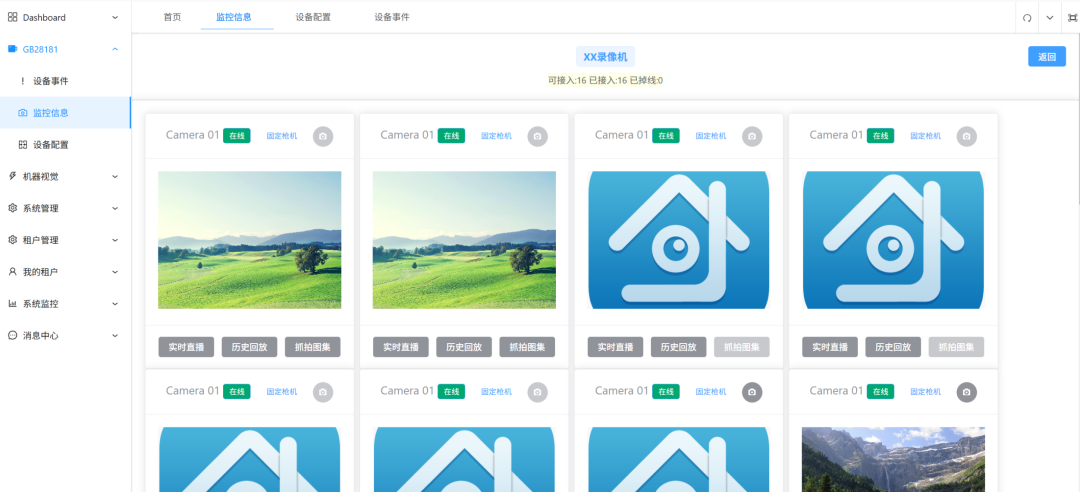This screenshot has width=1080, height=492.
Task: Collapse the GB28181 sidebar menu
Action: [115, 49]
